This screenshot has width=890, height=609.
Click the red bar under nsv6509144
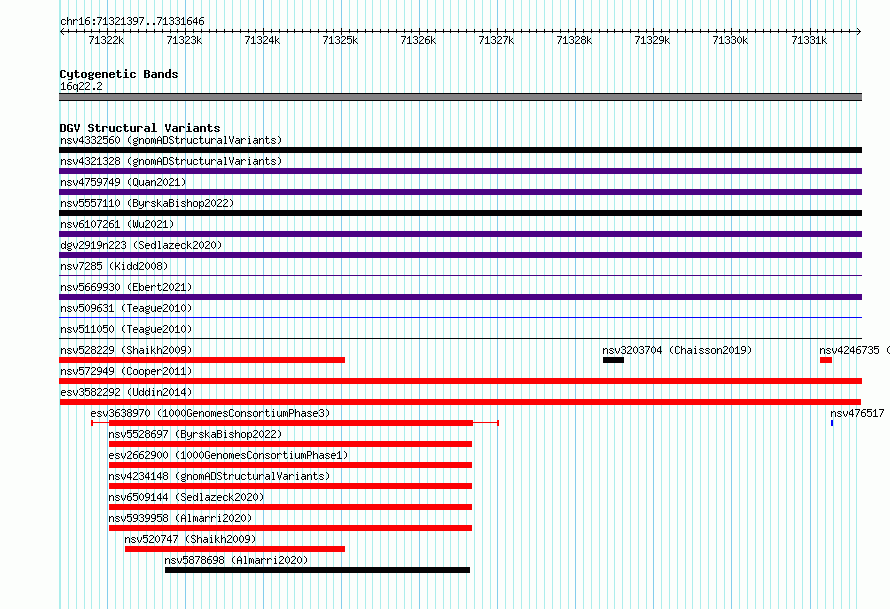pyautogui.click(x=290, y=507)
